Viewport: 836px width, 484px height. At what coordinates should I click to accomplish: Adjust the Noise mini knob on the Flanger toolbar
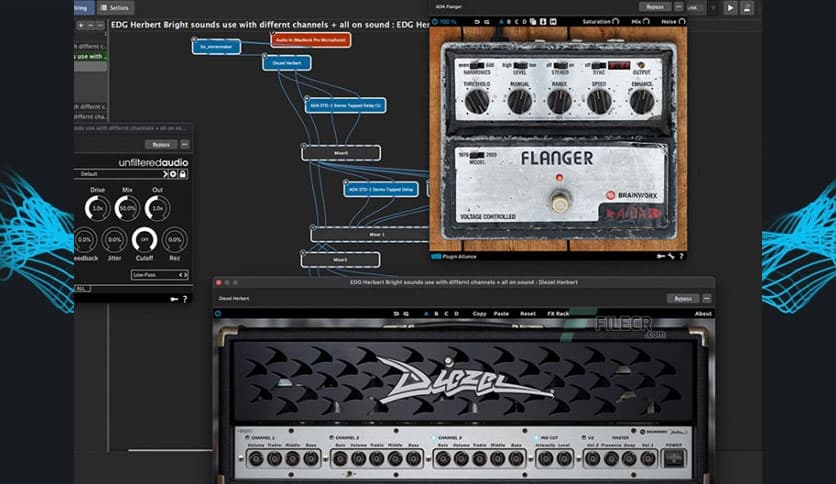[682, 22]
